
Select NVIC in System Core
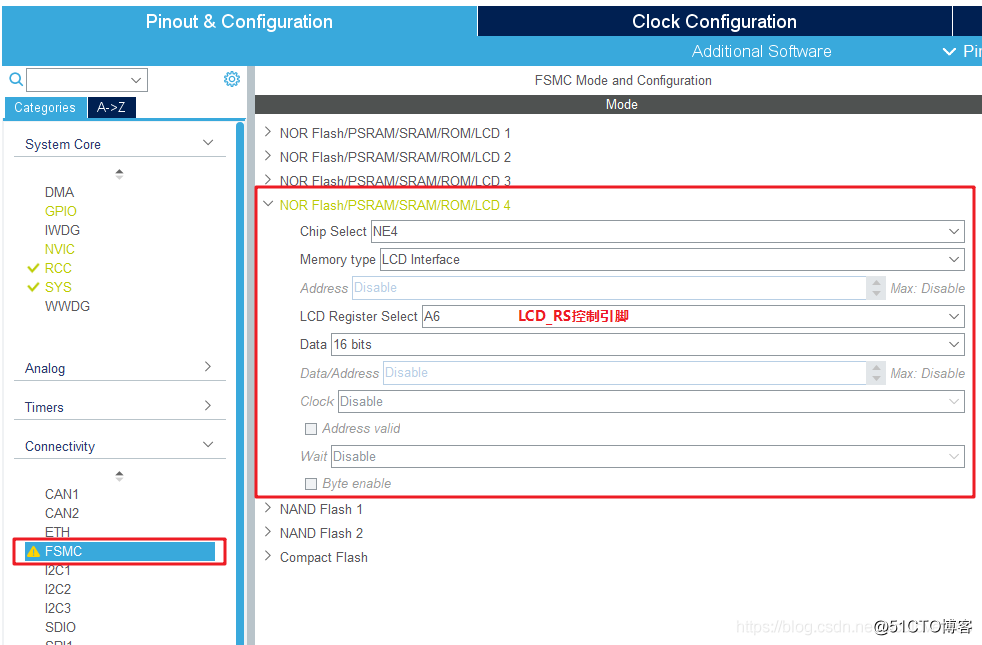(59, 249)
